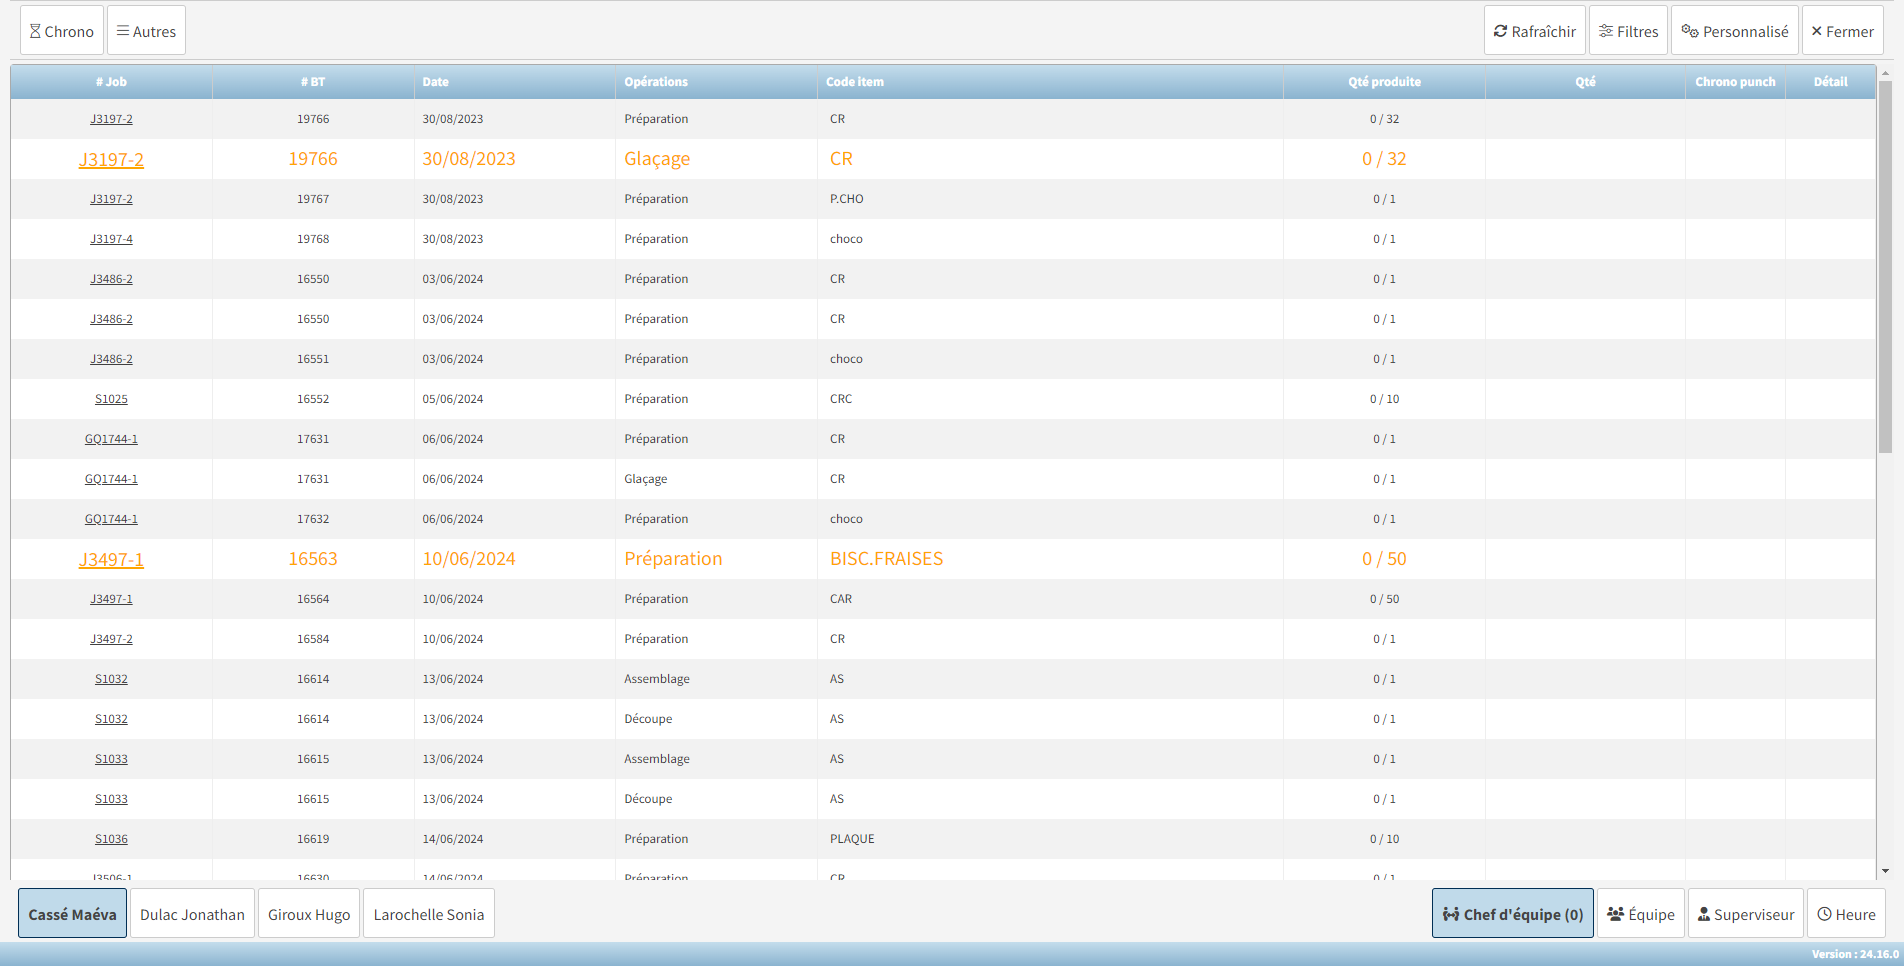Toggle the Chef d'équipe (0) button
1904x966 pixels.
tap(1512, 914)
